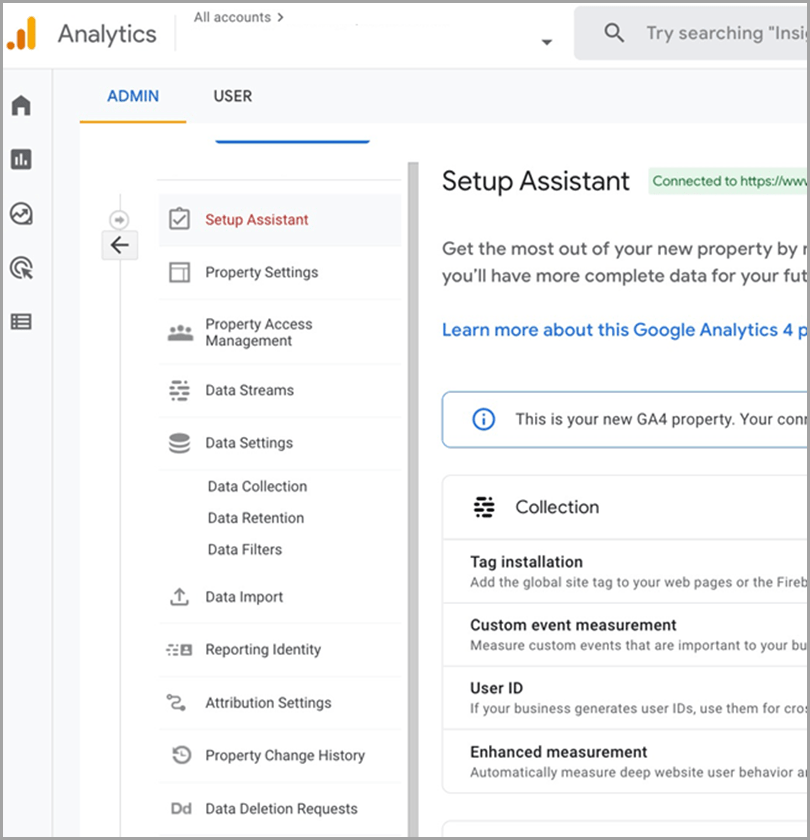
Task: Open Data Streams
Action: pyautogui.click(x=280, y=390)
